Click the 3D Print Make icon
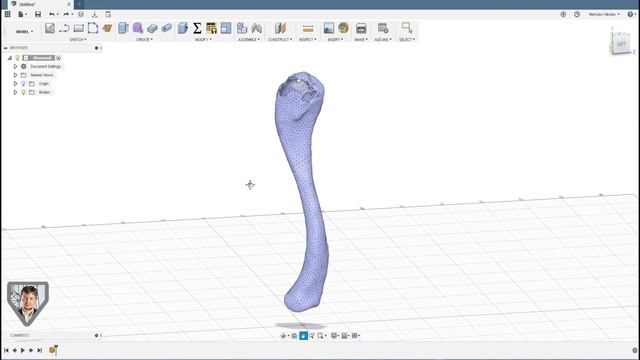The width and height of the screenshot is (640, 360). click(361, 28)
